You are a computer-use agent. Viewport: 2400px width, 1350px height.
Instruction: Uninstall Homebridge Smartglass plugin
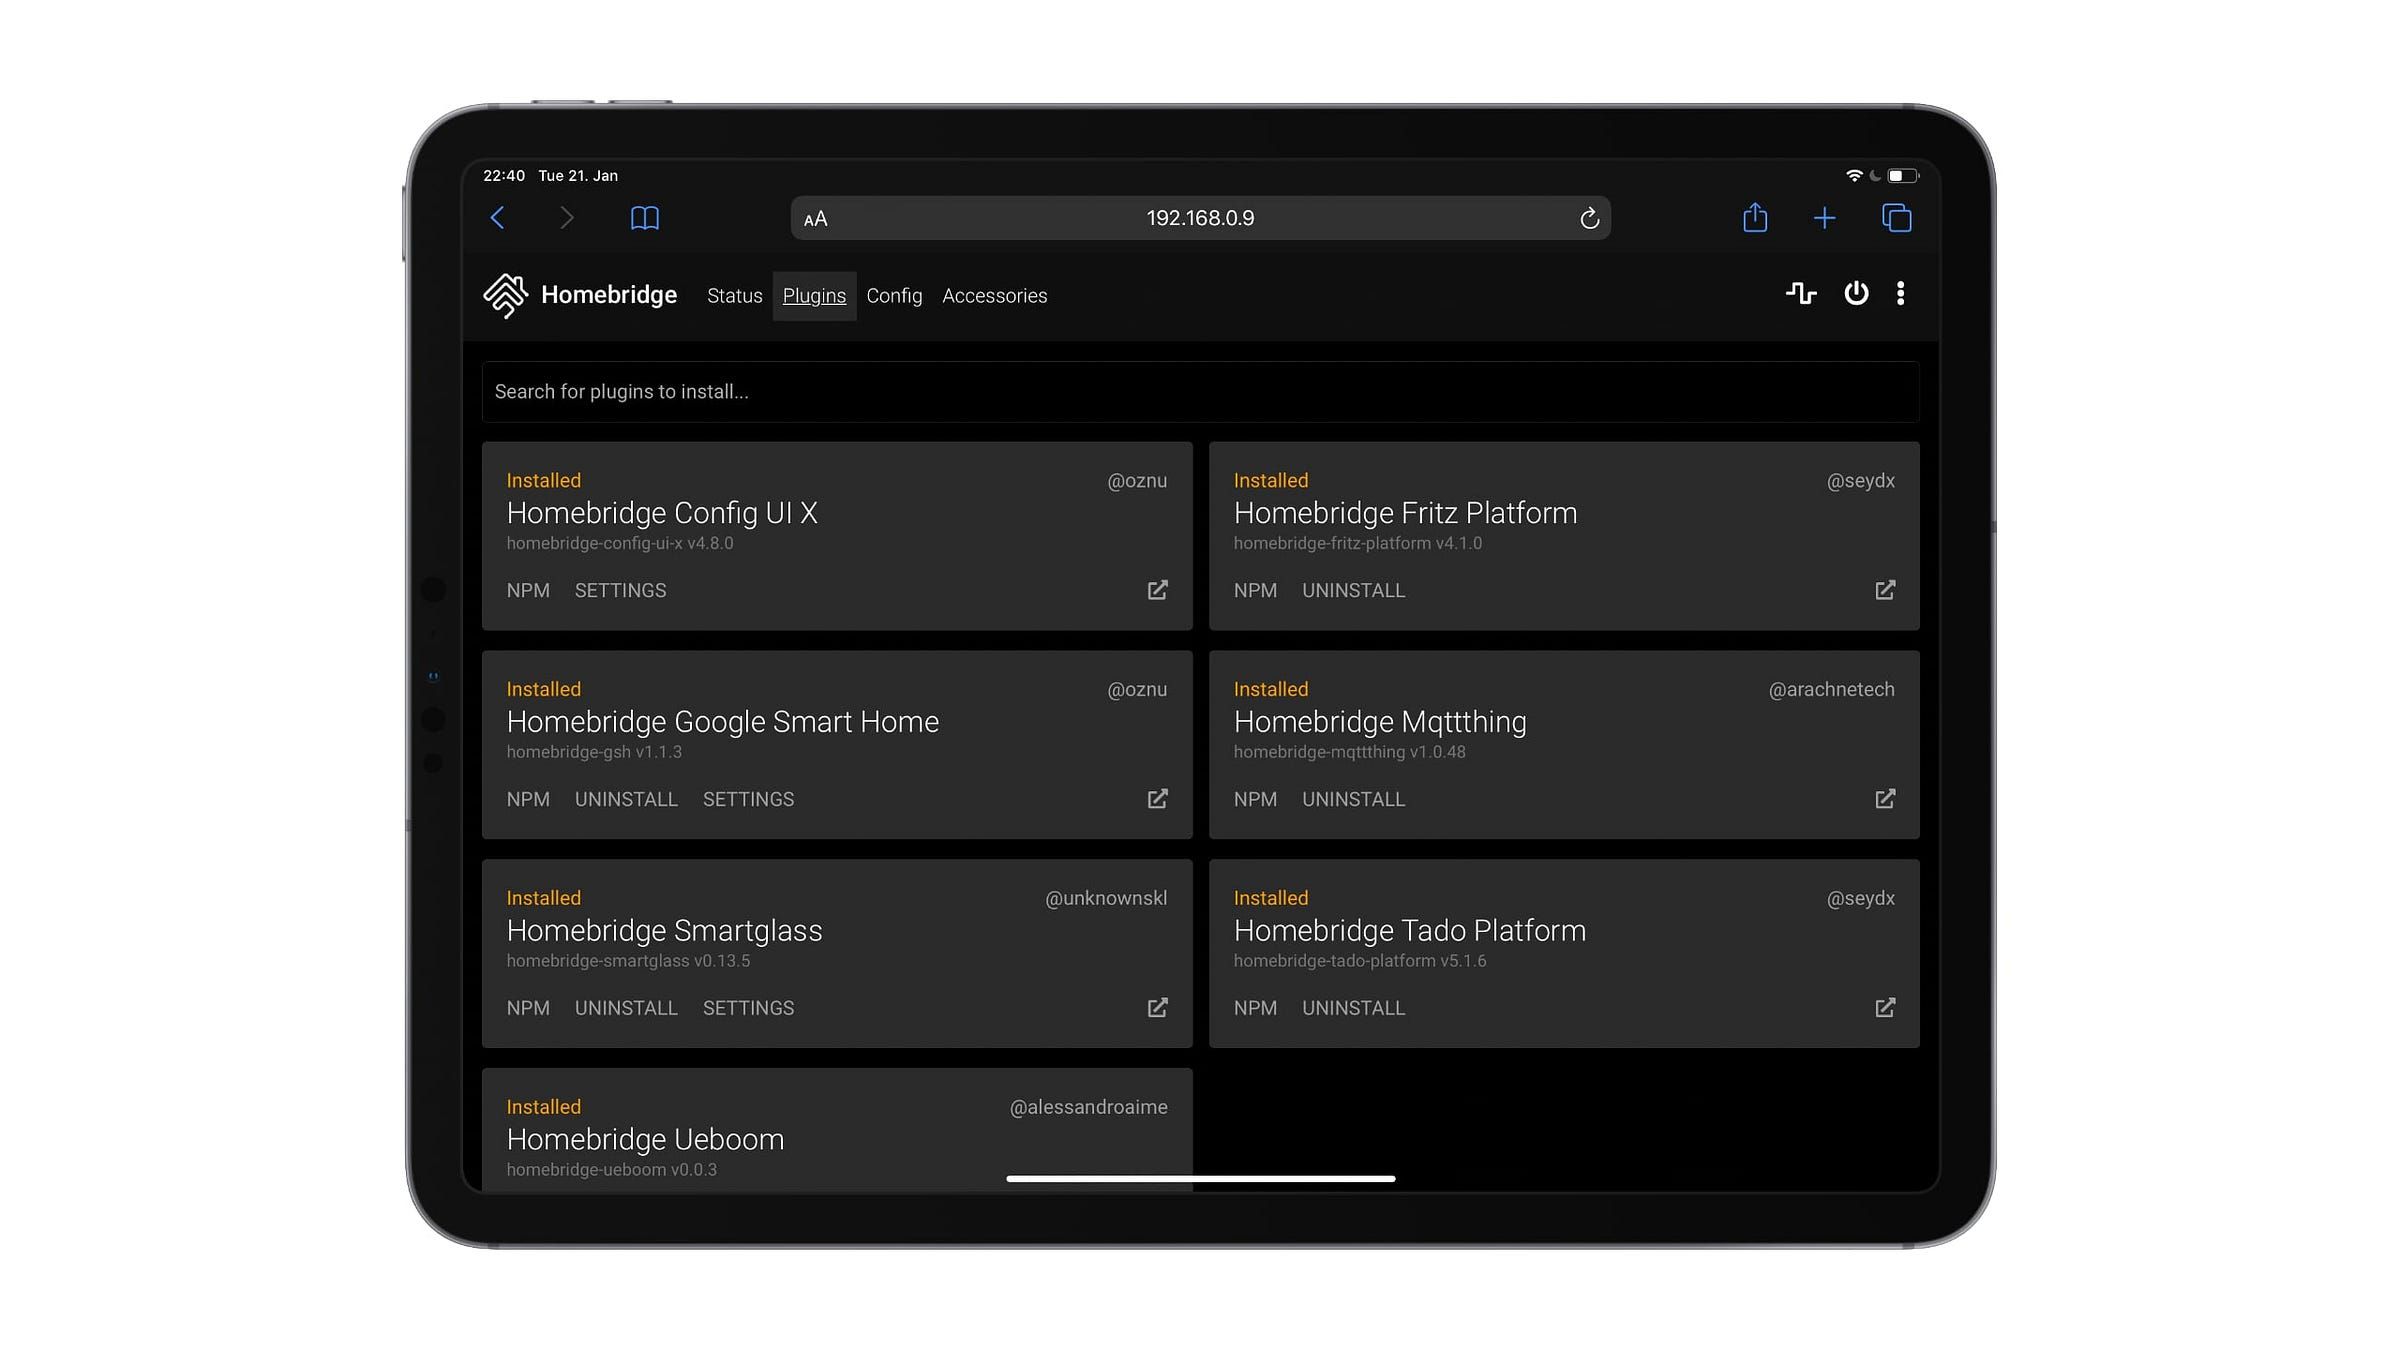click(626, 1009)
